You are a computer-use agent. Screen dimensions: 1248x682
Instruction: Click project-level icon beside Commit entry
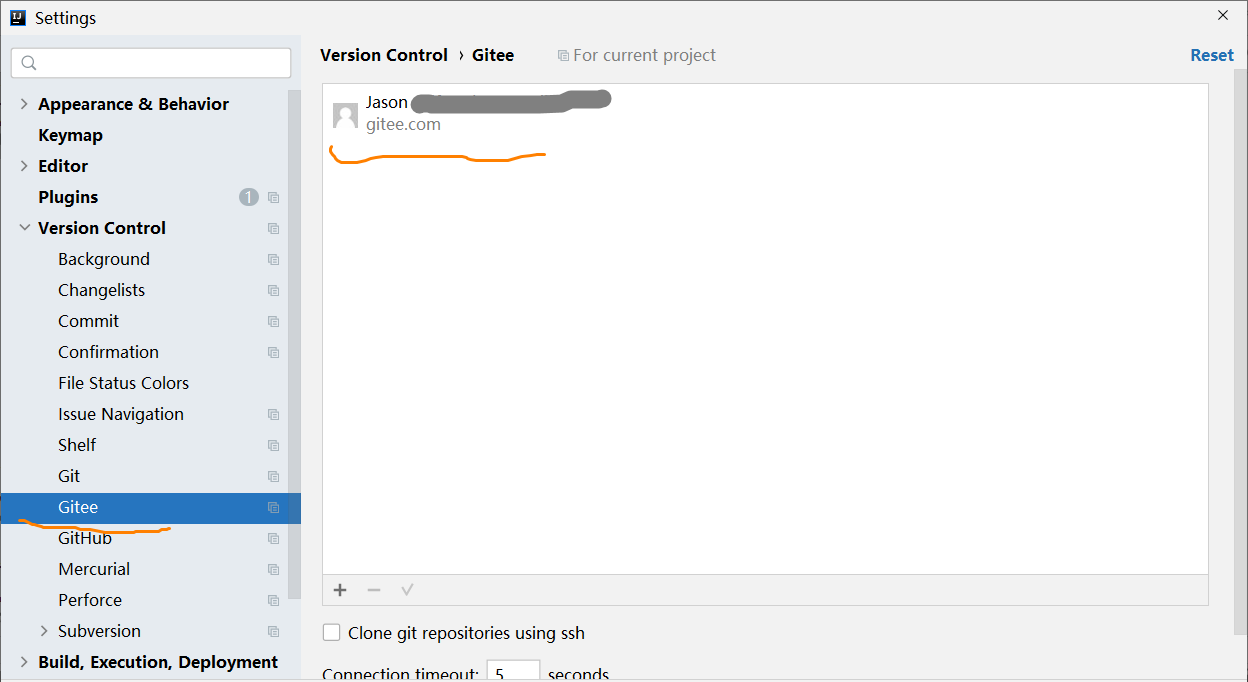273,322
